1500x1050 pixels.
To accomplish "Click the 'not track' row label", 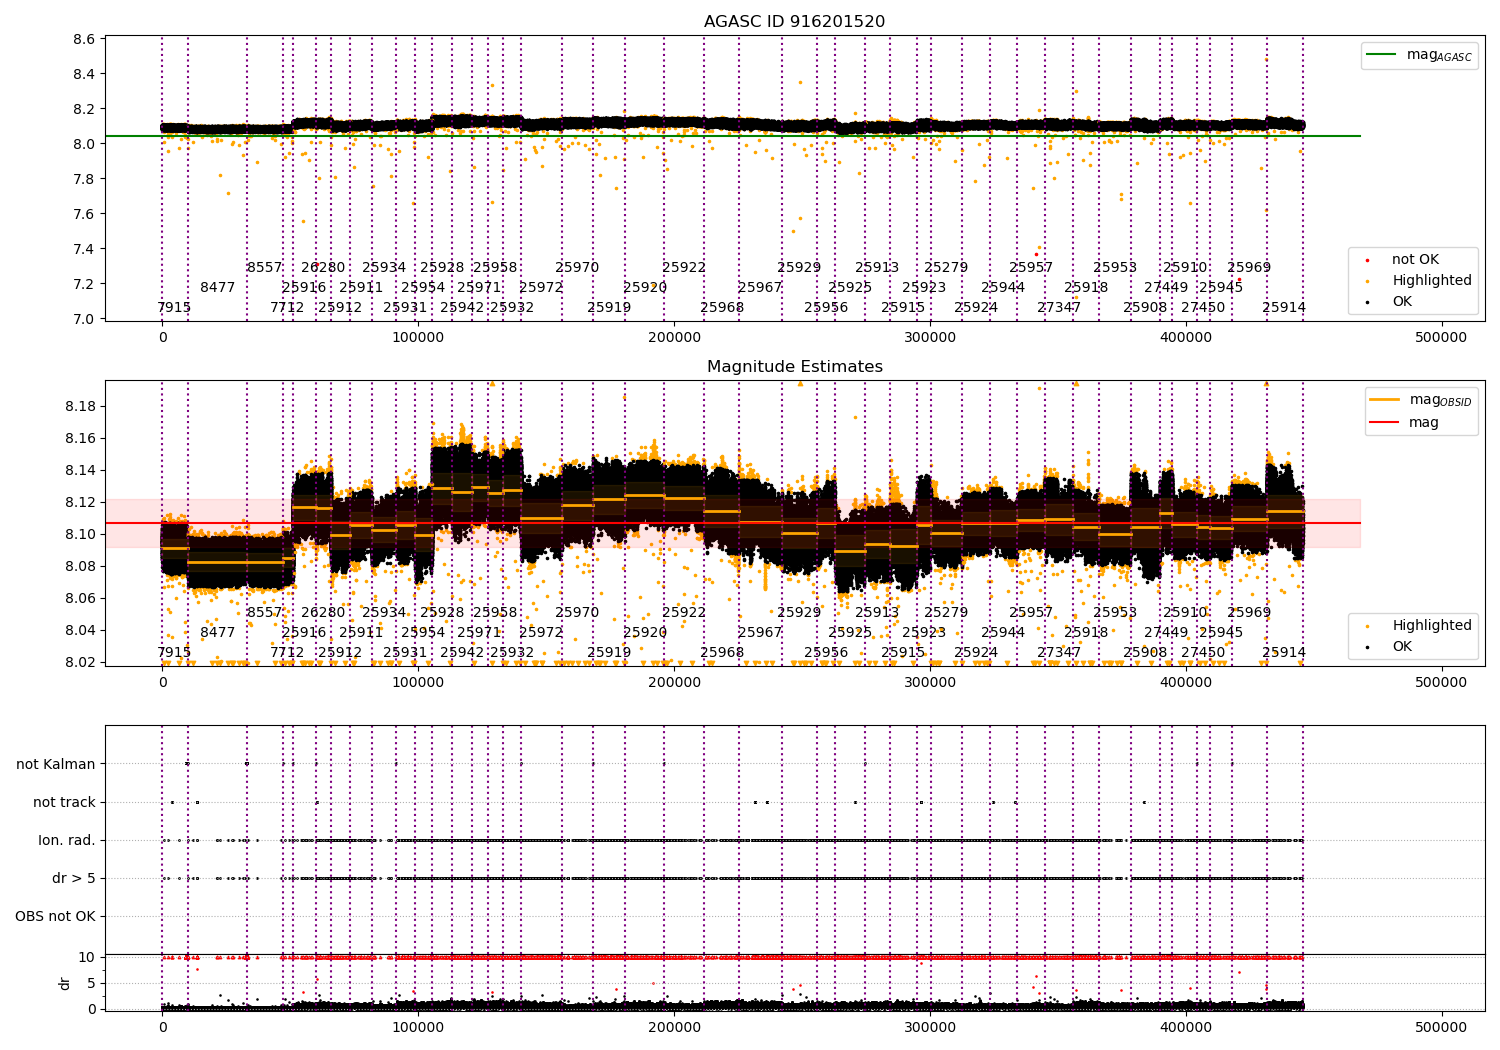I will (64, 802).
